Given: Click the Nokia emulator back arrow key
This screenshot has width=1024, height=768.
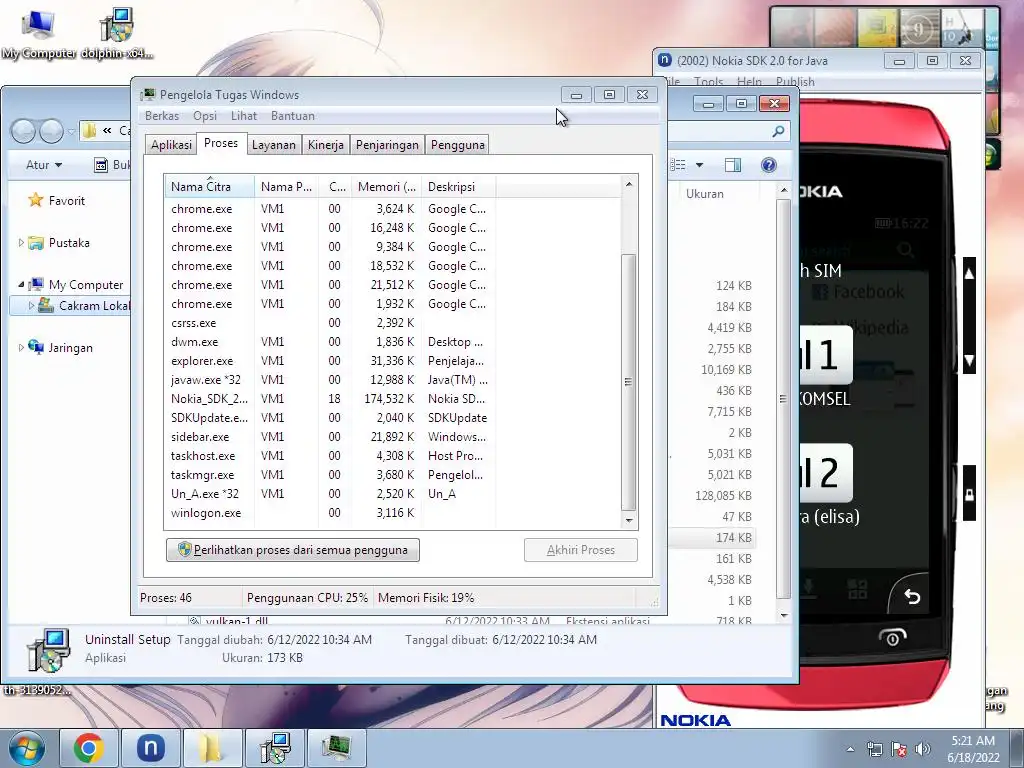Looking at the screenshot, I should coord(912,596).
